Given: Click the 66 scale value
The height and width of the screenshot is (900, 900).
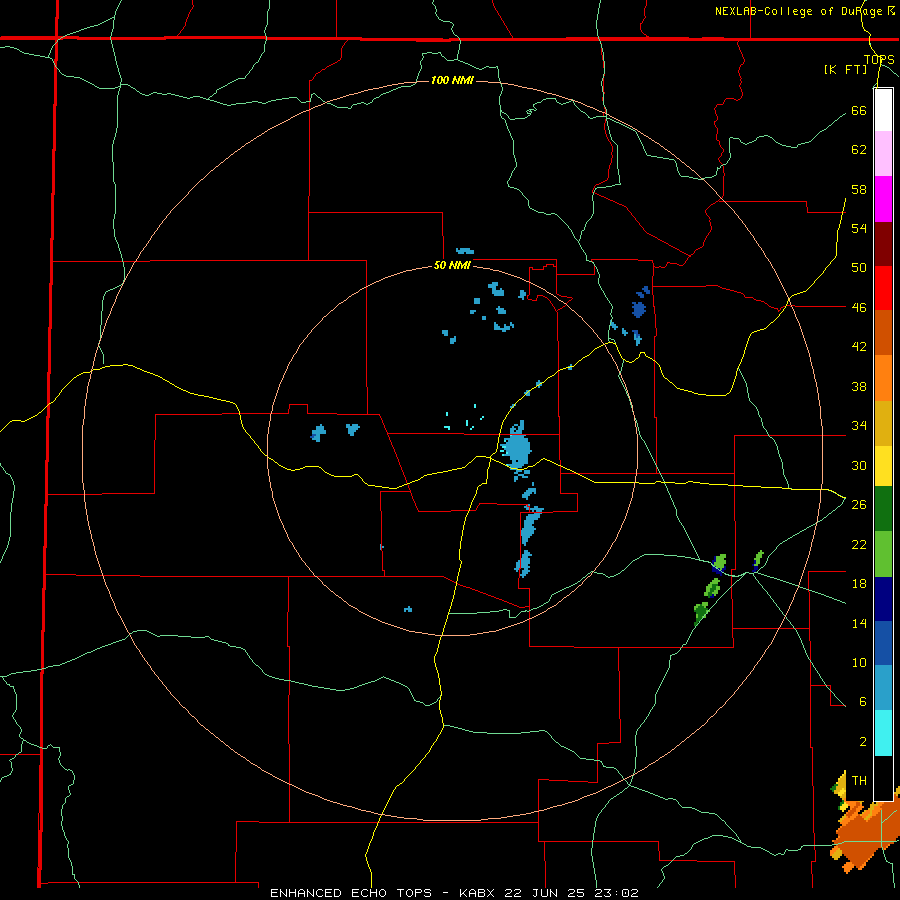Looking at the screenshot, I should (859, 110).
